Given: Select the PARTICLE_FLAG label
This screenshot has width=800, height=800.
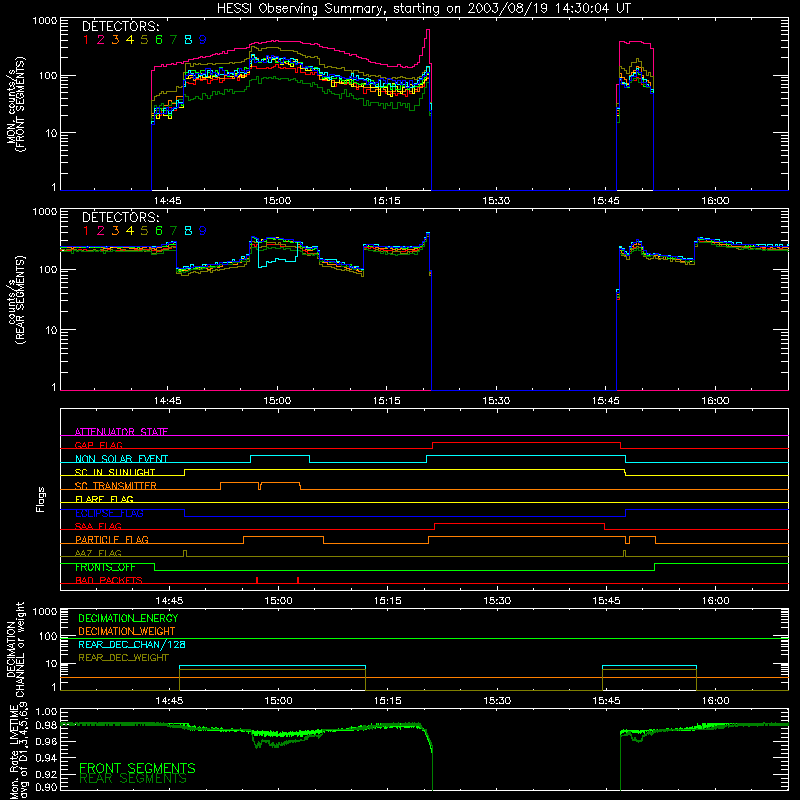Looking at the screenshot, I should (x=112, y=539).
